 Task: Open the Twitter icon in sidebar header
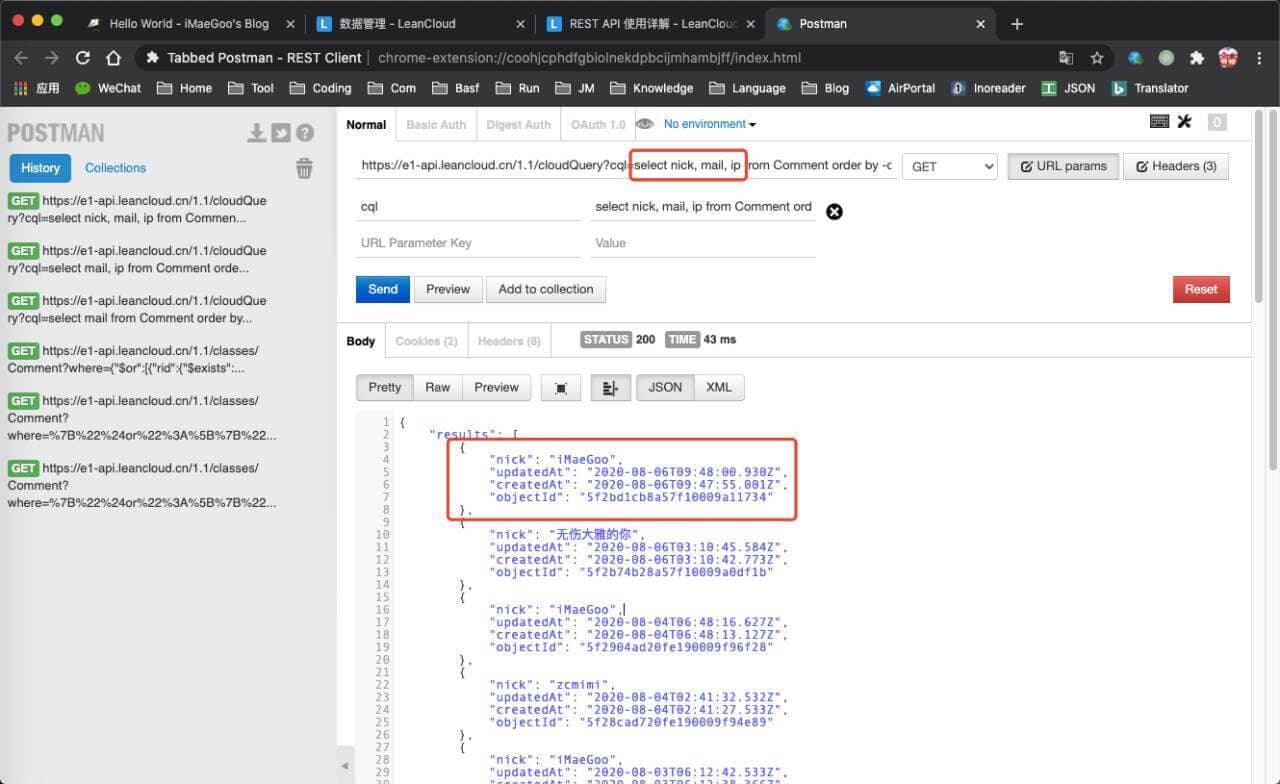[281, 133]
